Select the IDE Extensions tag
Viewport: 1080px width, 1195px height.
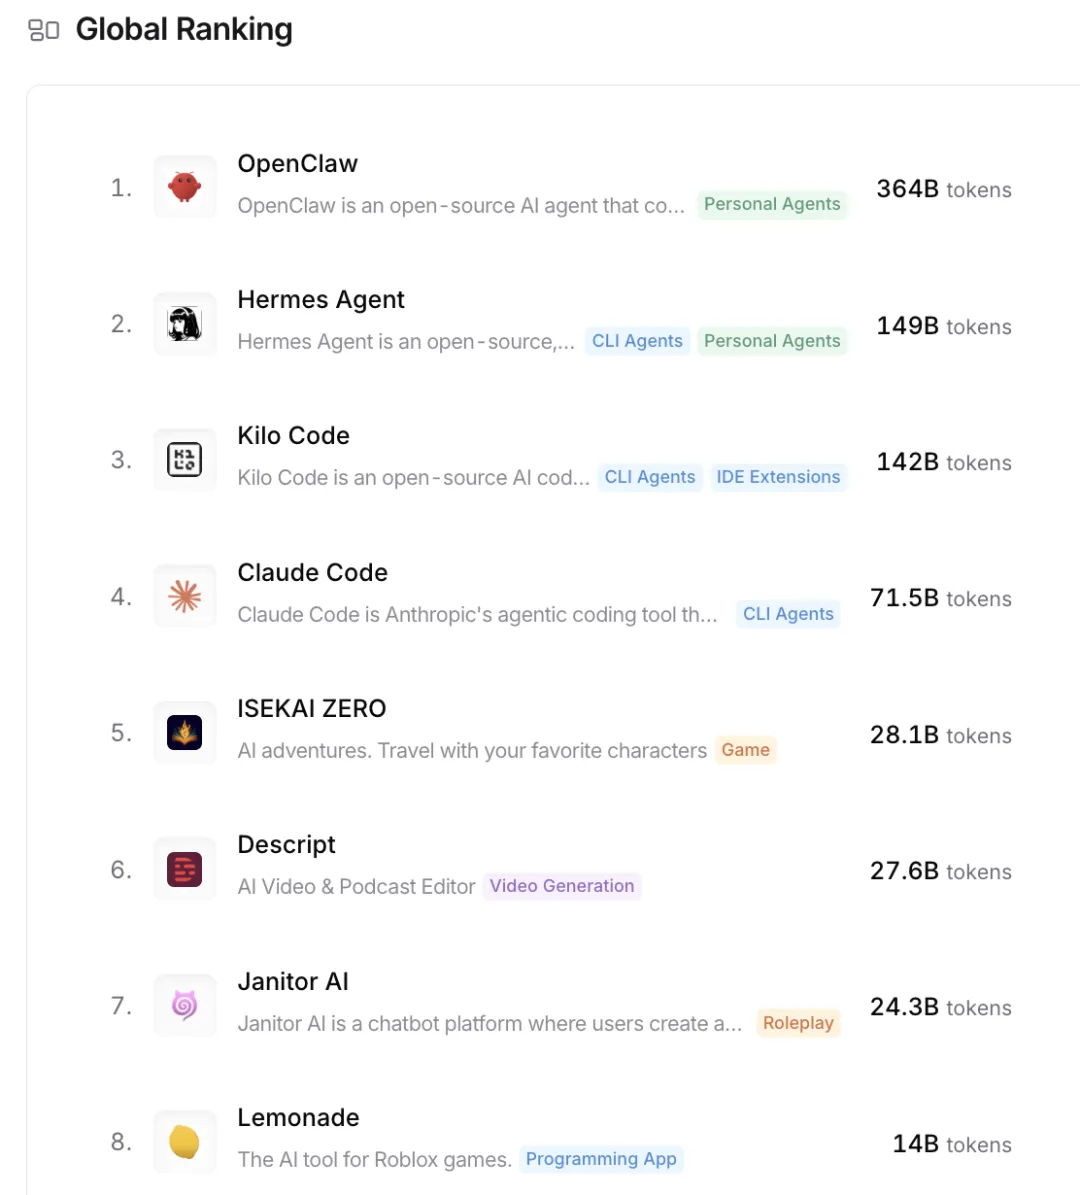coord(778,477)
